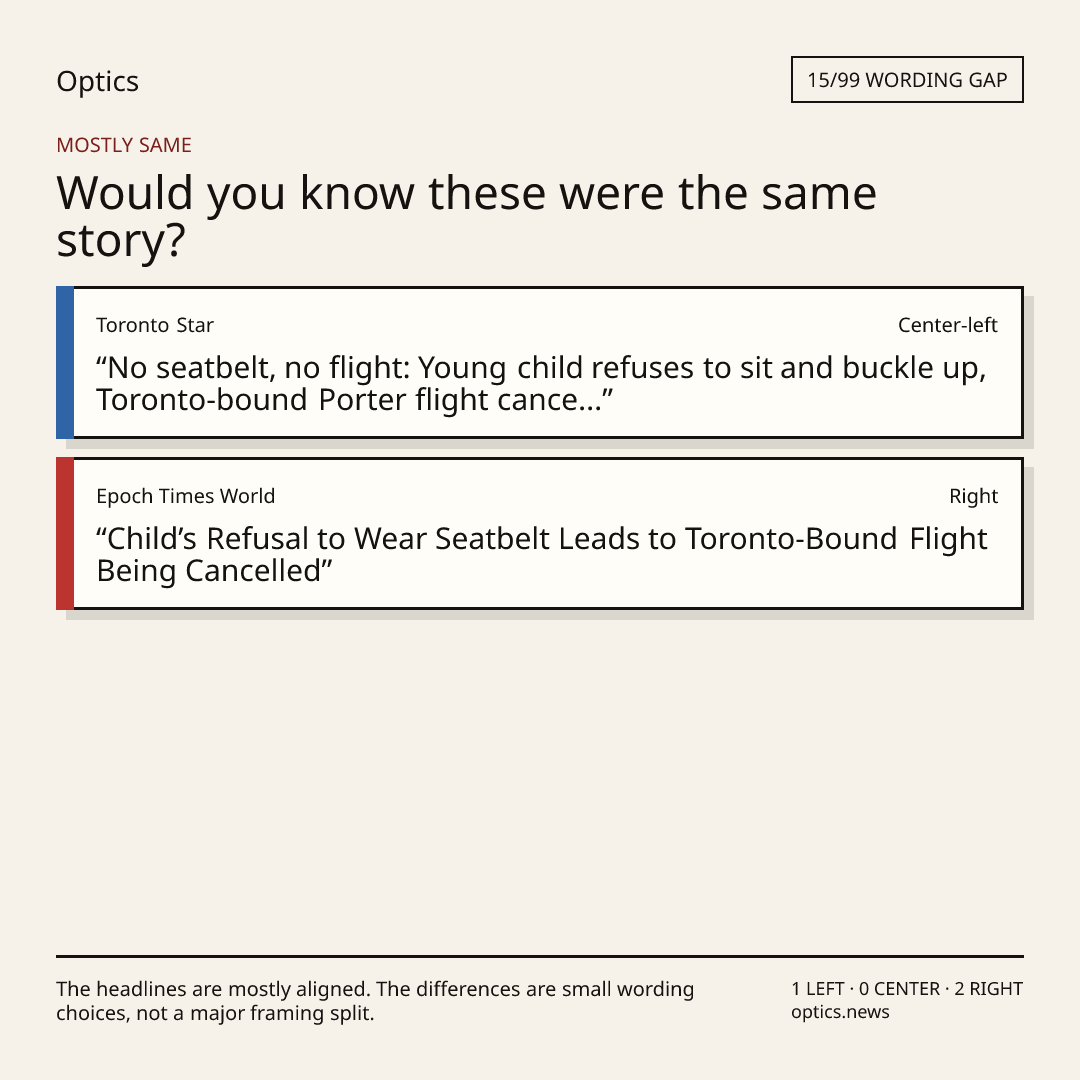Click the 1 LEFT · 0 CENTER · 2 RIGHT tally
The height and width of the screenshot is (1080, 1080).
[907, 988]
